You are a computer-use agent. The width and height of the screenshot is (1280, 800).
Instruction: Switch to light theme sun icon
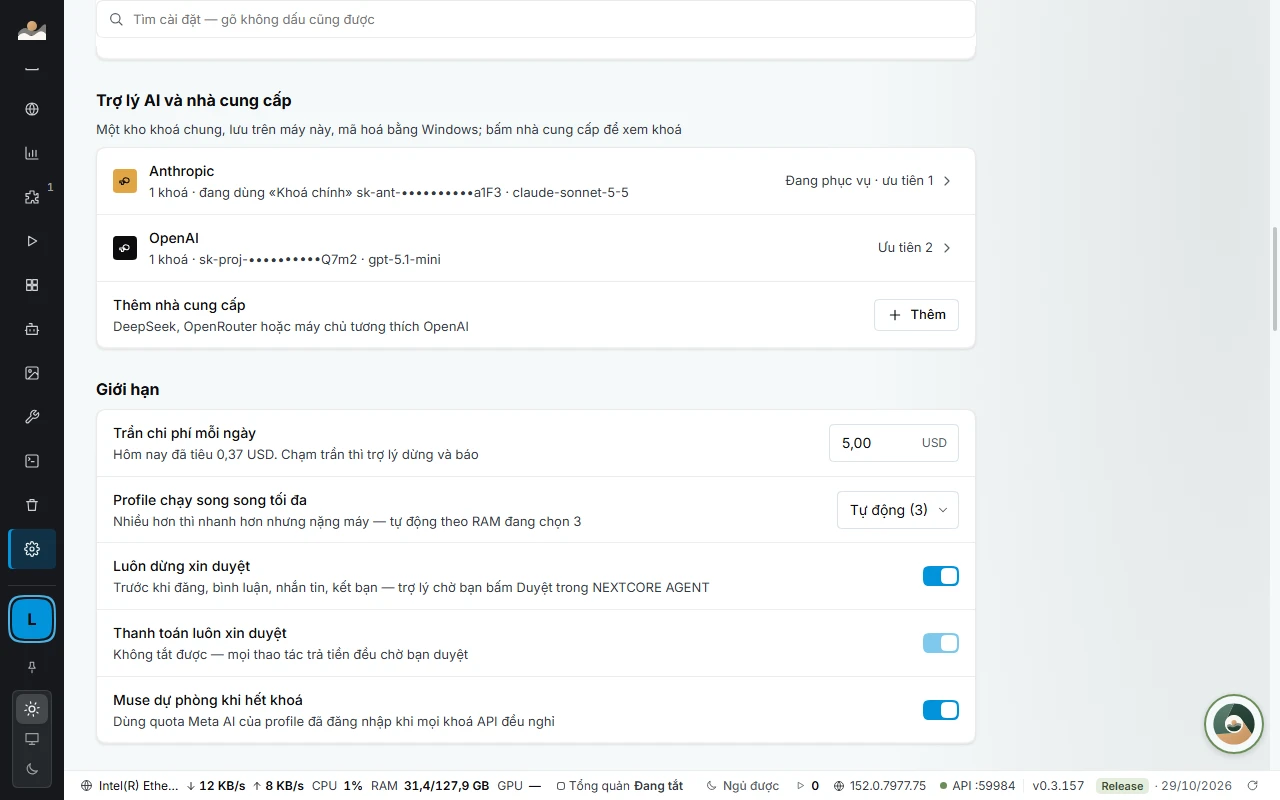tap(32, 709)
